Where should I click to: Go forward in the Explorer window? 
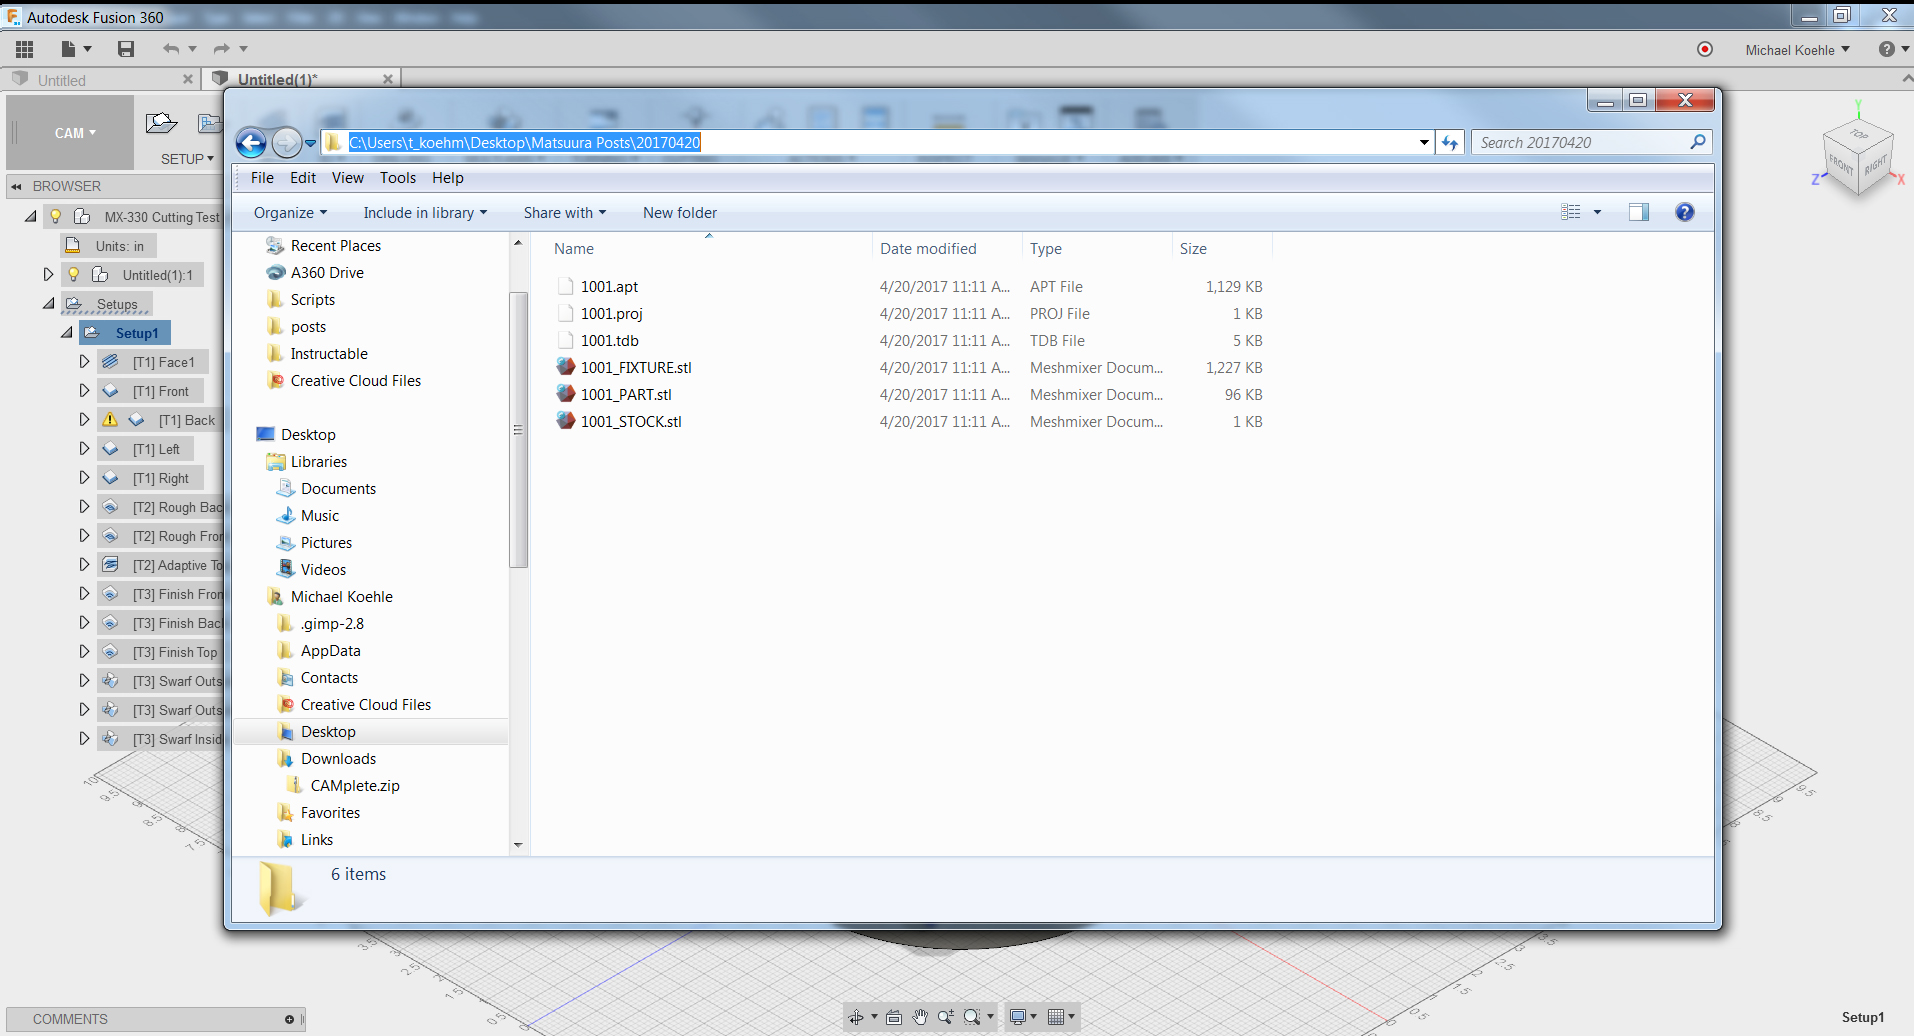tap(286, 143)
